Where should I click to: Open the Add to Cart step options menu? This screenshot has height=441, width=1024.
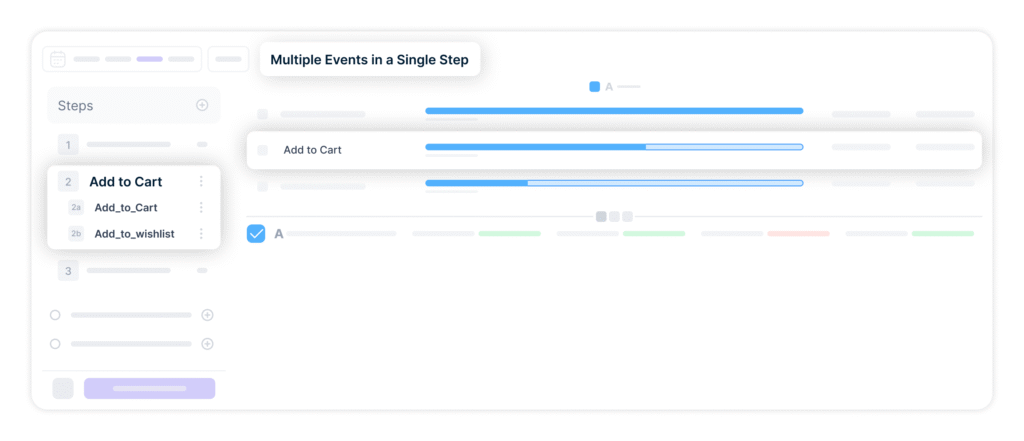coord(201,182)
